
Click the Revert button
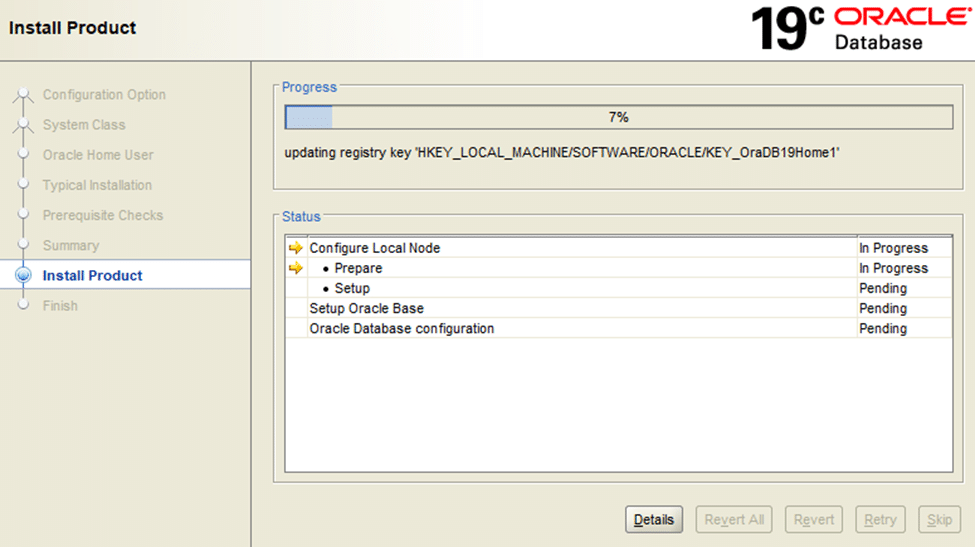[x=813, y=519]
